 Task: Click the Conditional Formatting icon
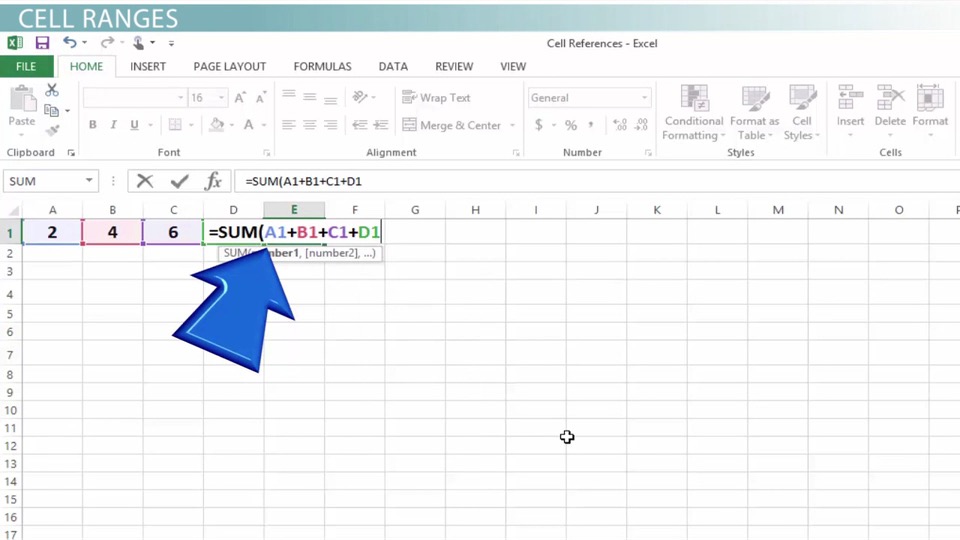pos(693,112)
